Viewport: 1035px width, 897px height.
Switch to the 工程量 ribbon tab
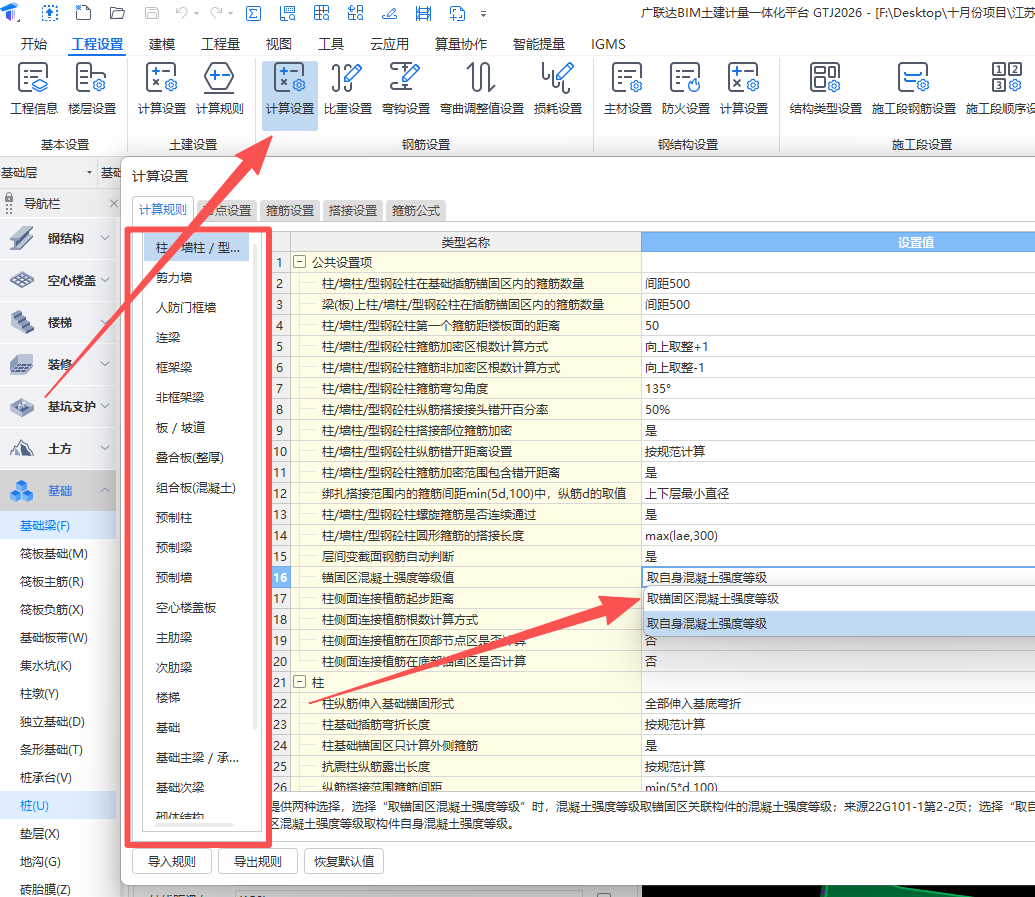tap(220, 44)
